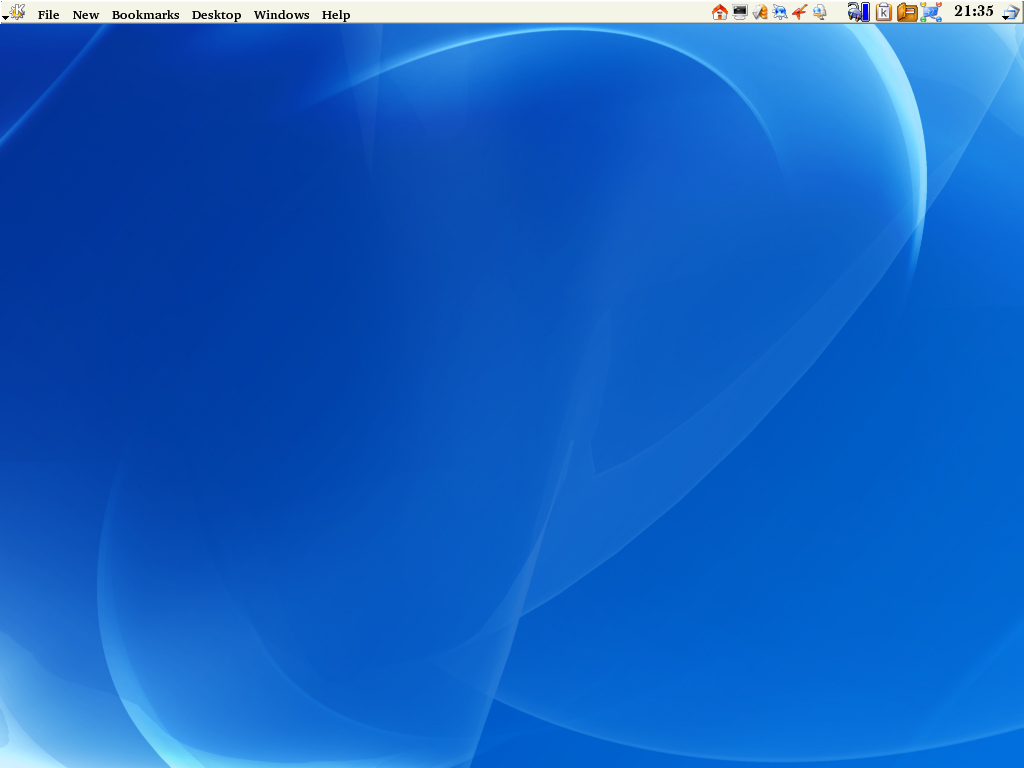
Task: Launch the Konqueror web browser icon
Action: click(780, 12)
